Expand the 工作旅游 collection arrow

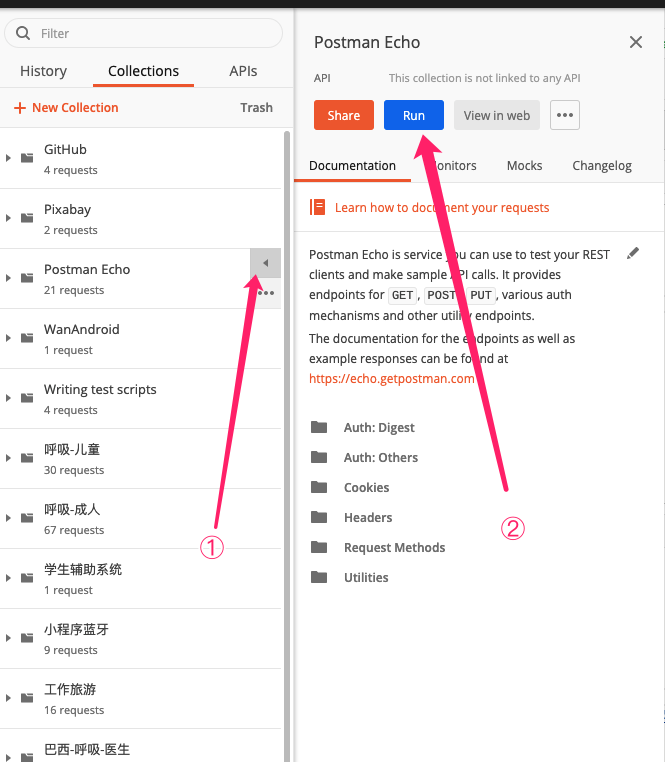point(8,698)
